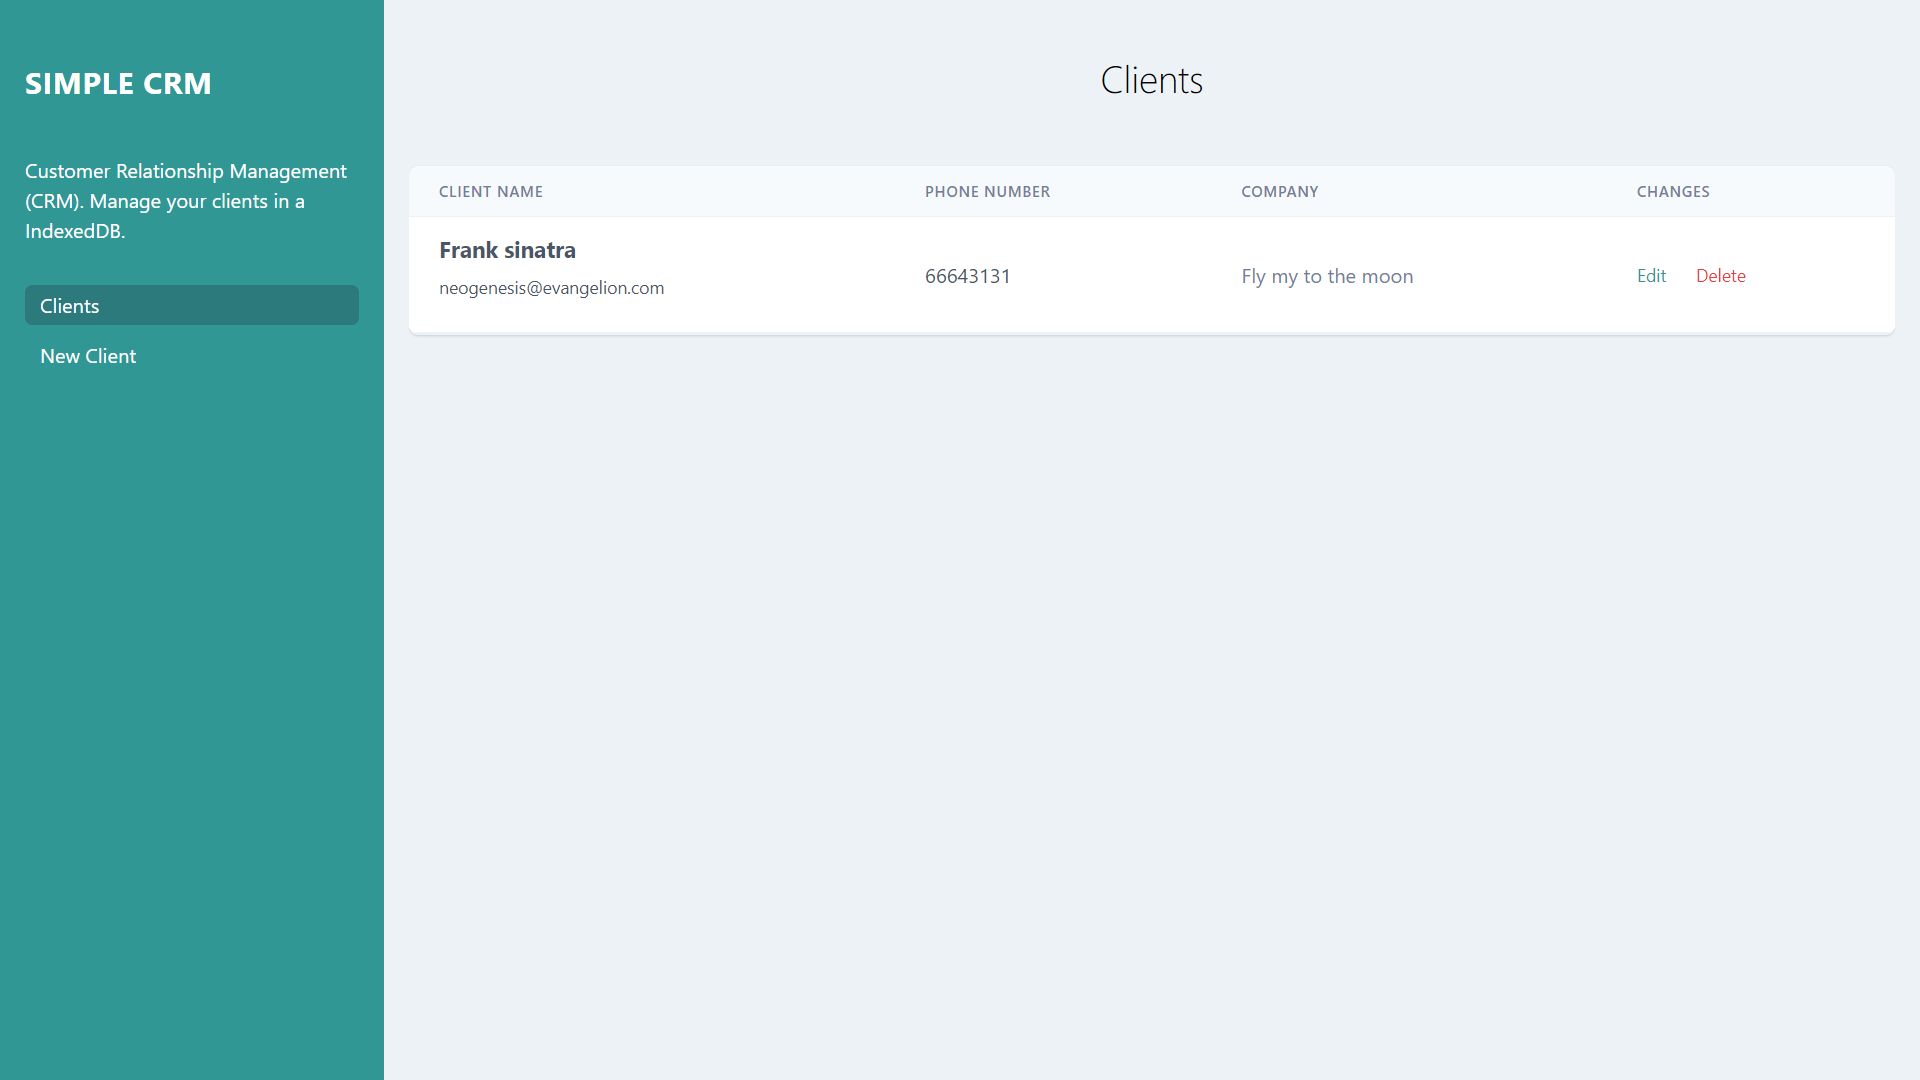The width and height of the screenshot is (1920, 1080).
Task: Click the PHONE NUMBER column header
Action: click(988, 191)
